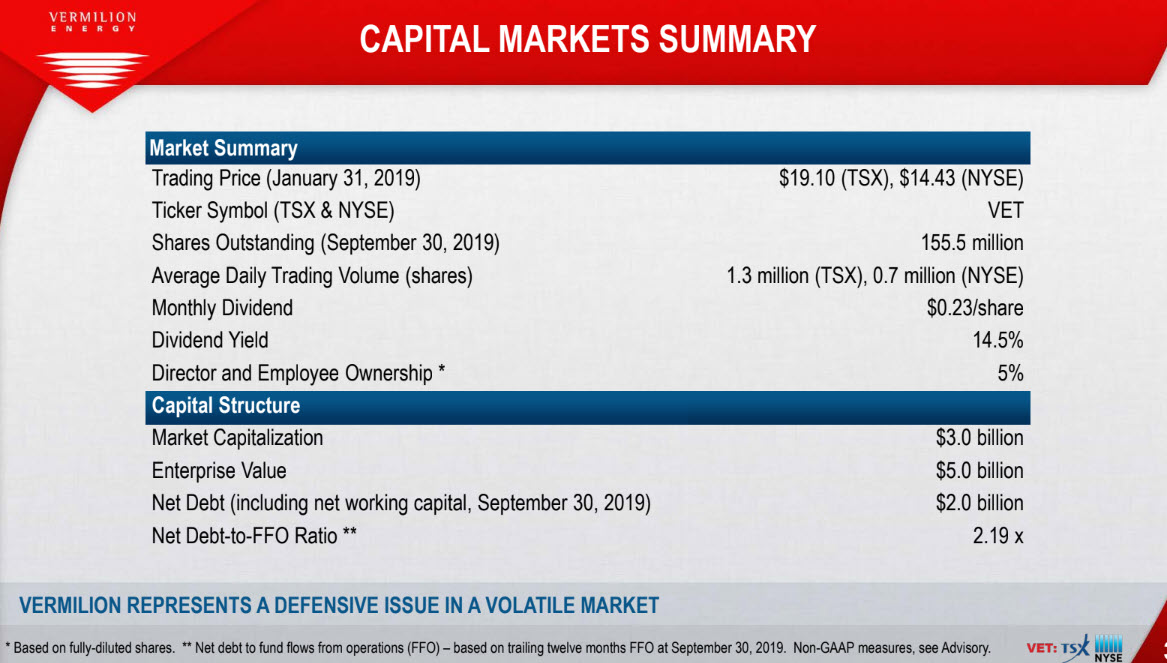Image resolution: width=1167 pixels, height=663 pixels.
Task: Select 'Average Daily Trading Volume (shares)' label
Action: coord(313,276)
